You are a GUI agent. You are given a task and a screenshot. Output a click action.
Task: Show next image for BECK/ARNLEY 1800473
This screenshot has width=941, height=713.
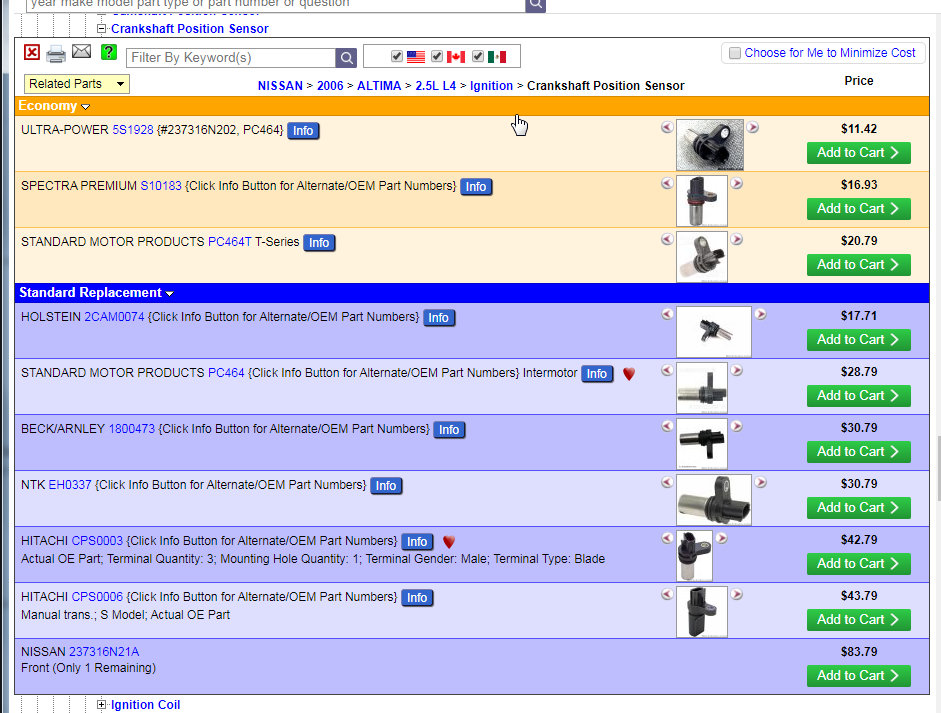pos(737,426)
